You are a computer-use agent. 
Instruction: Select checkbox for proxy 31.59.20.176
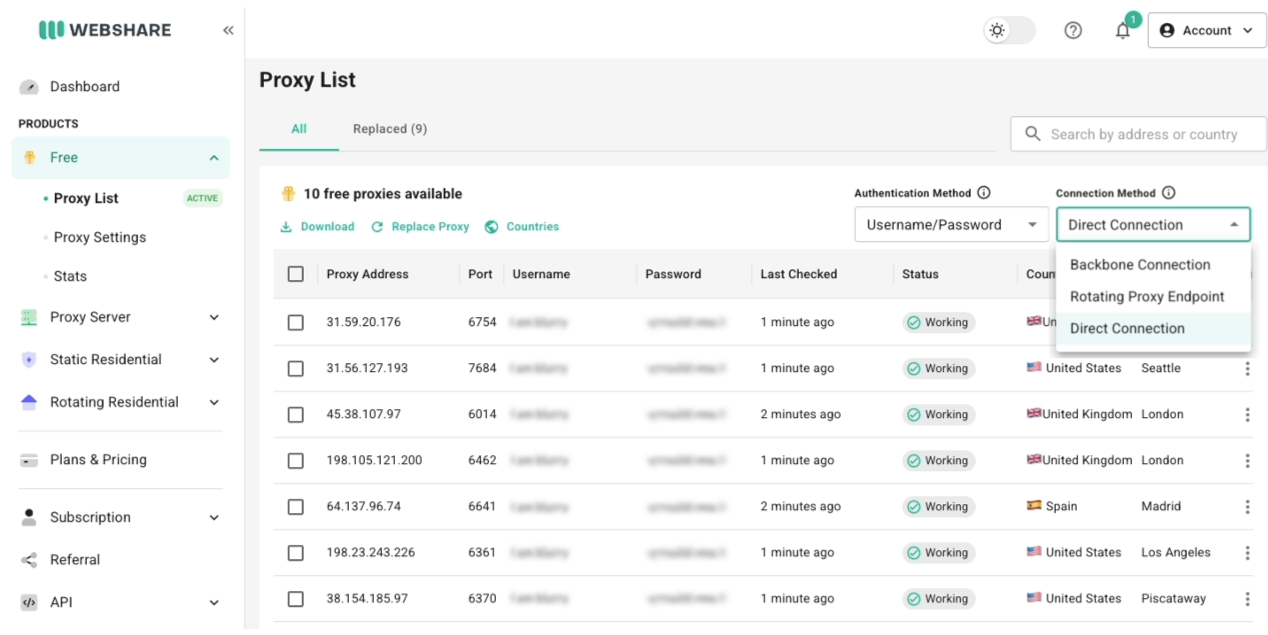coord(295,322)
